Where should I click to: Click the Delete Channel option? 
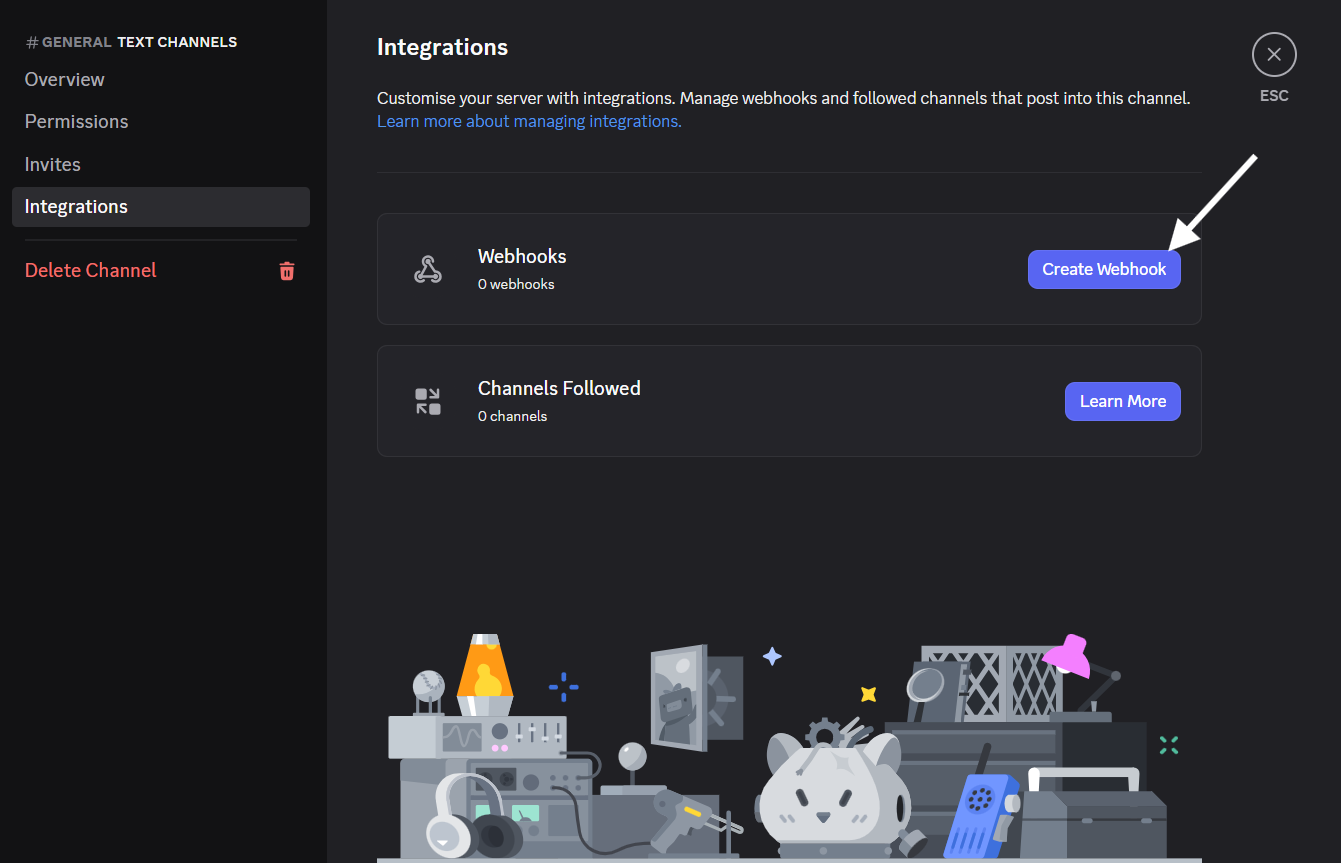coord(90,270)
